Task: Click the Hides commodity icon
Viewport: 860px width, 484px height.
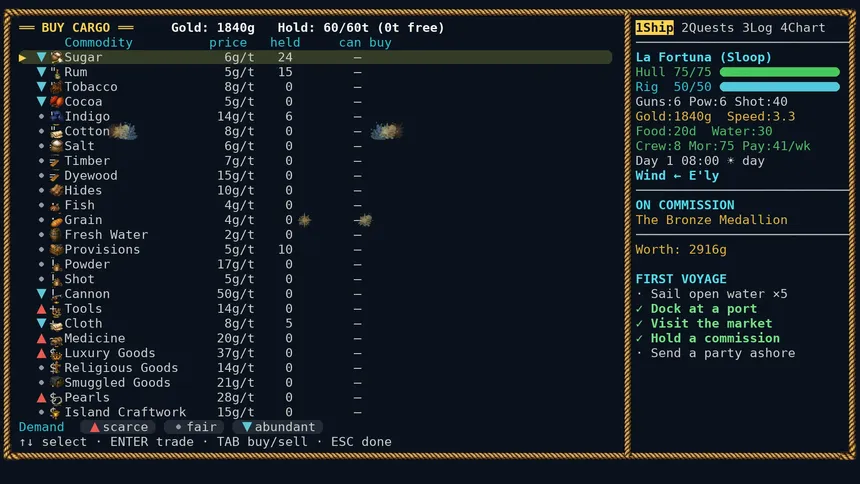Action: click(x=56, y=190)
